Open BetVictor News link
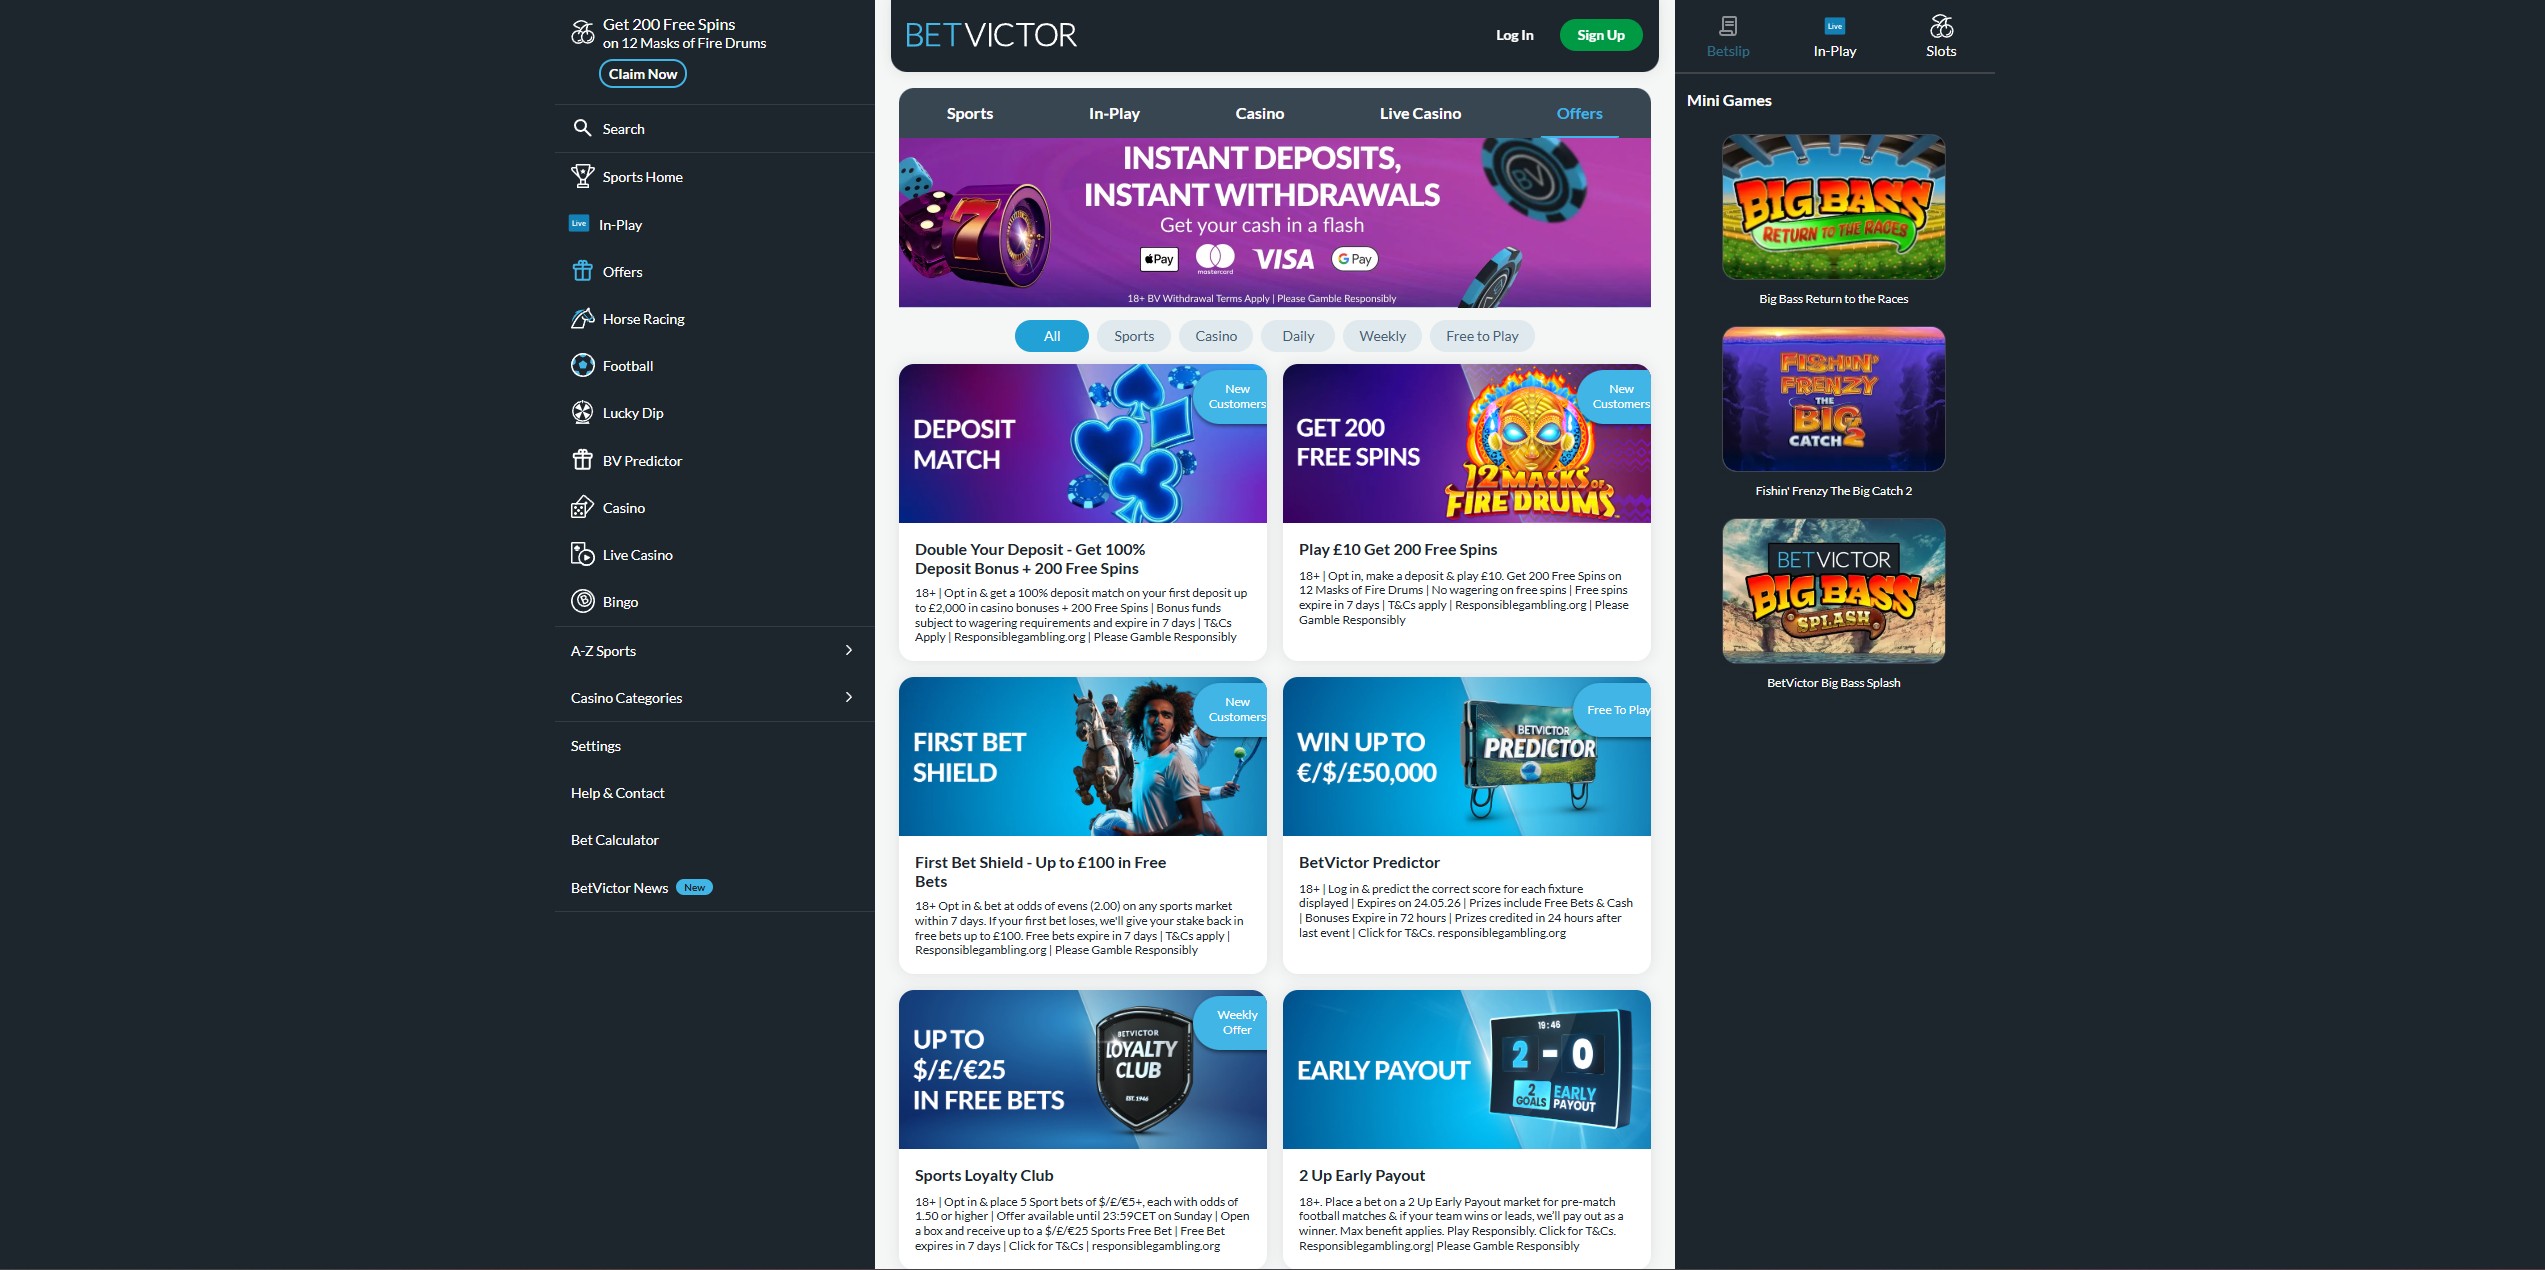The height and width of the screenshot is (1270, 2545). coord(619,887)
